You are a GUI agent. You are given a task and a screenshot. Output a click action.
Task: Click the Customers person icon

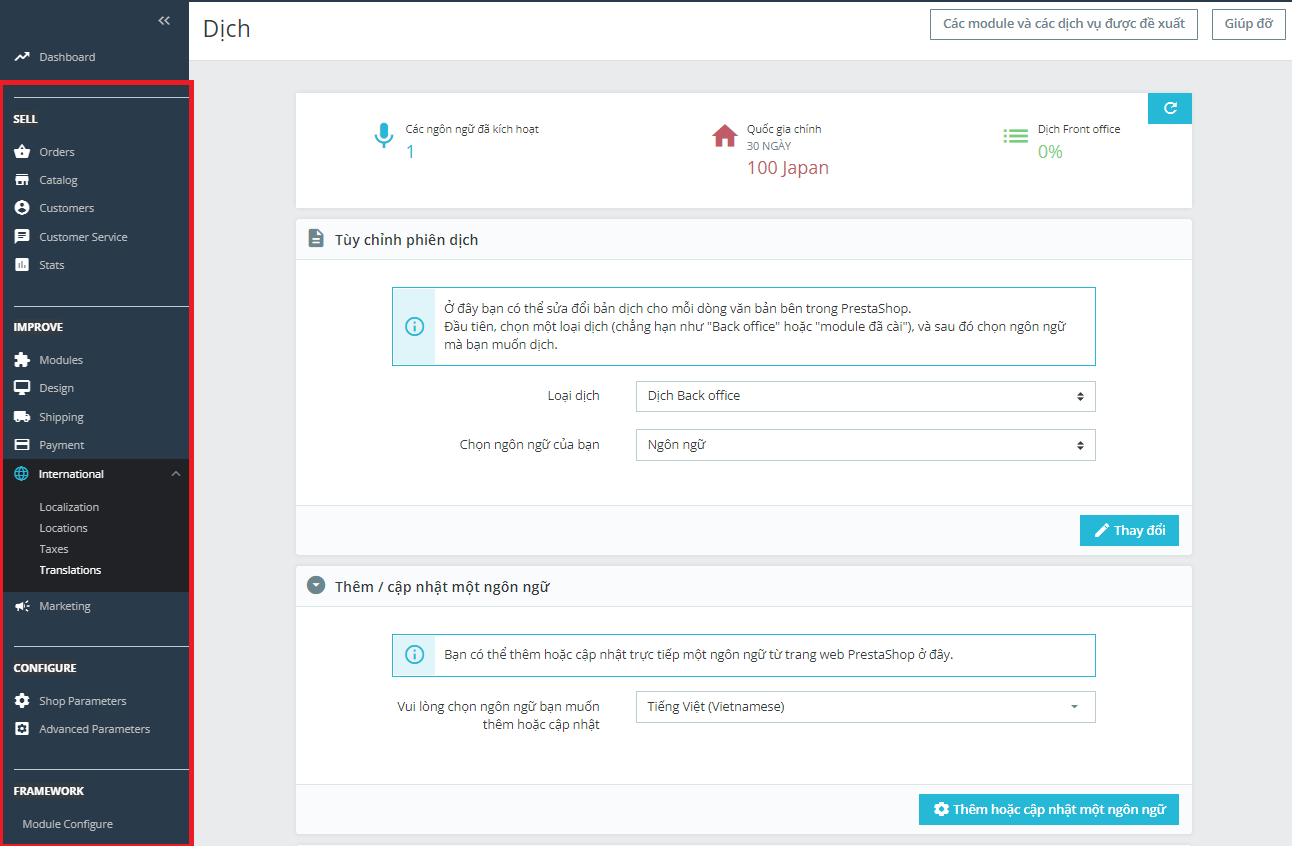coord(22,208)
